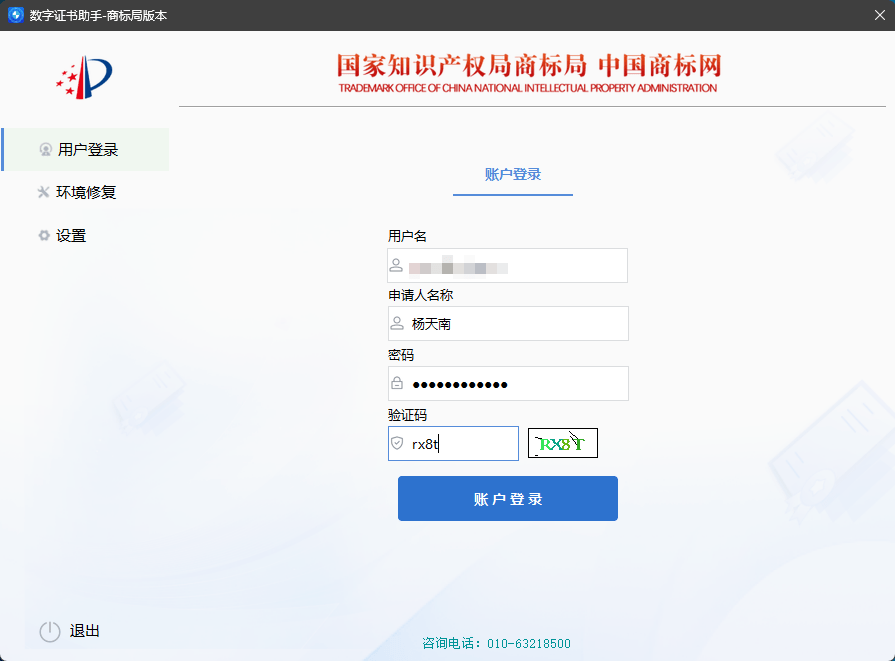
Task: Refresh the RX8T captcha image
Action: pyautogui.click(x=563, y=444)
